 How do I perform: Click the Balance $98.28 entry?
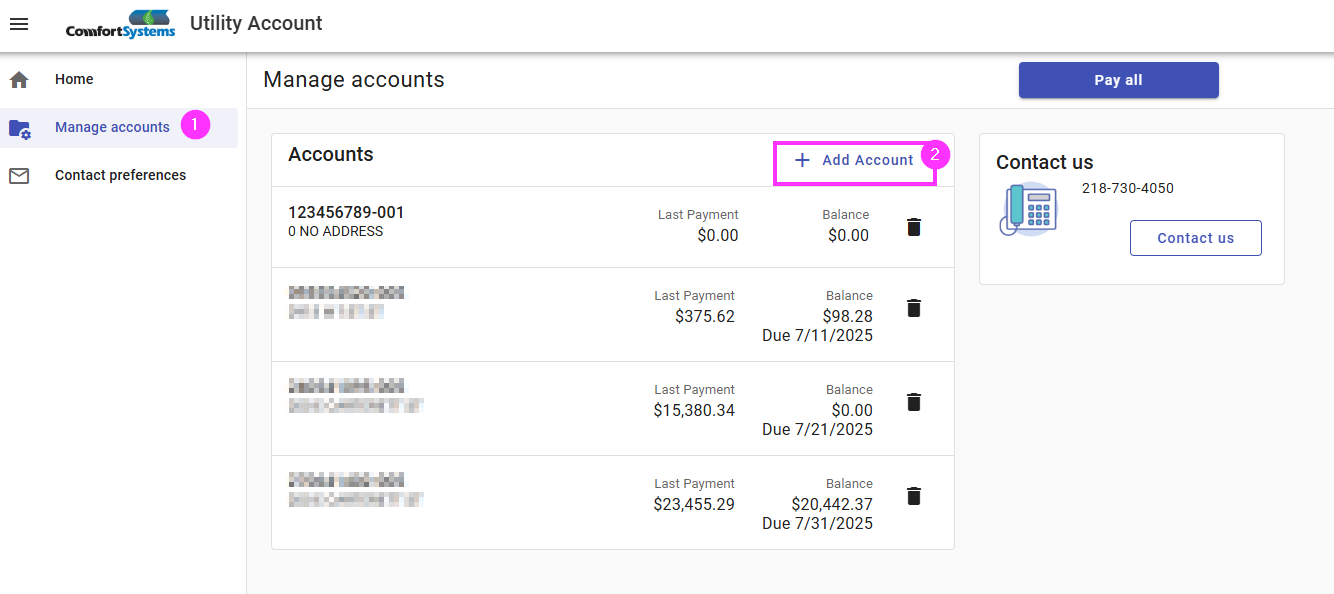(x=847, y=315)
